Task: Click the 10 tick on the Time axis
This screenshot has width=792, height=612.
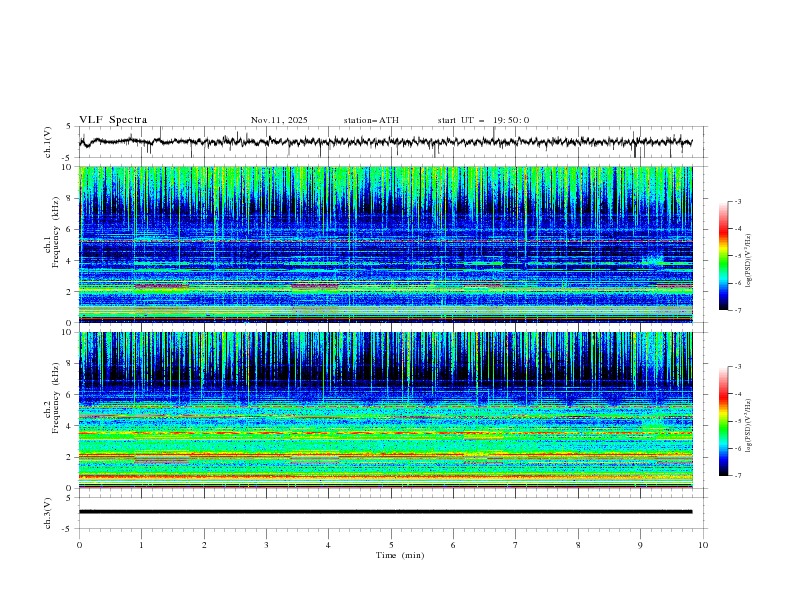Action: coord(703,544)
